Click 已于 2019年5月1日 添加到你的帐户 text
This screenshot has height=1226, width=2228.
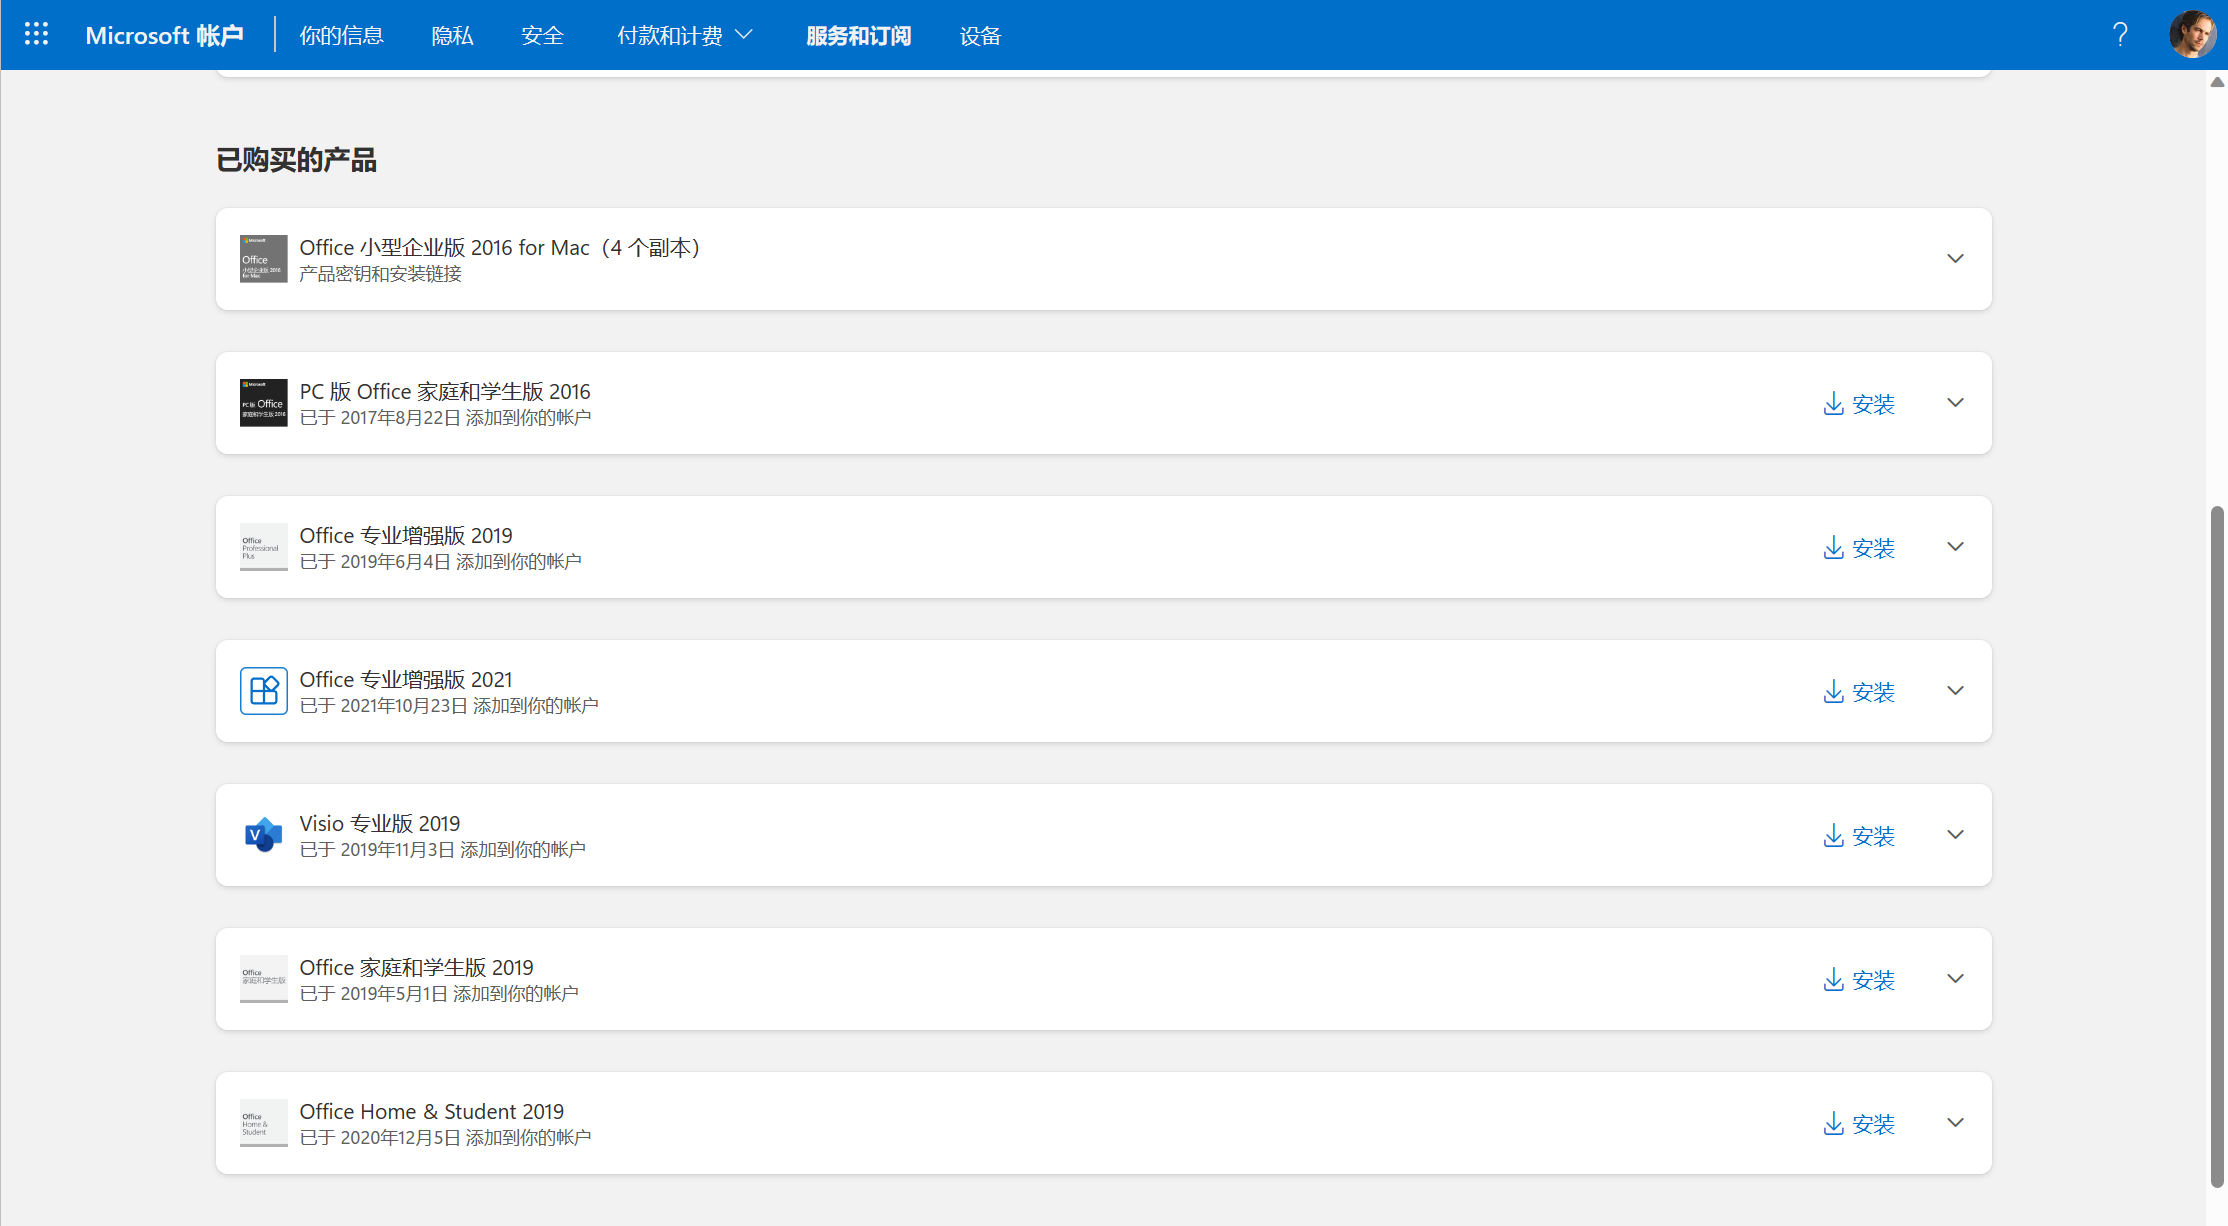pos(439,994)
